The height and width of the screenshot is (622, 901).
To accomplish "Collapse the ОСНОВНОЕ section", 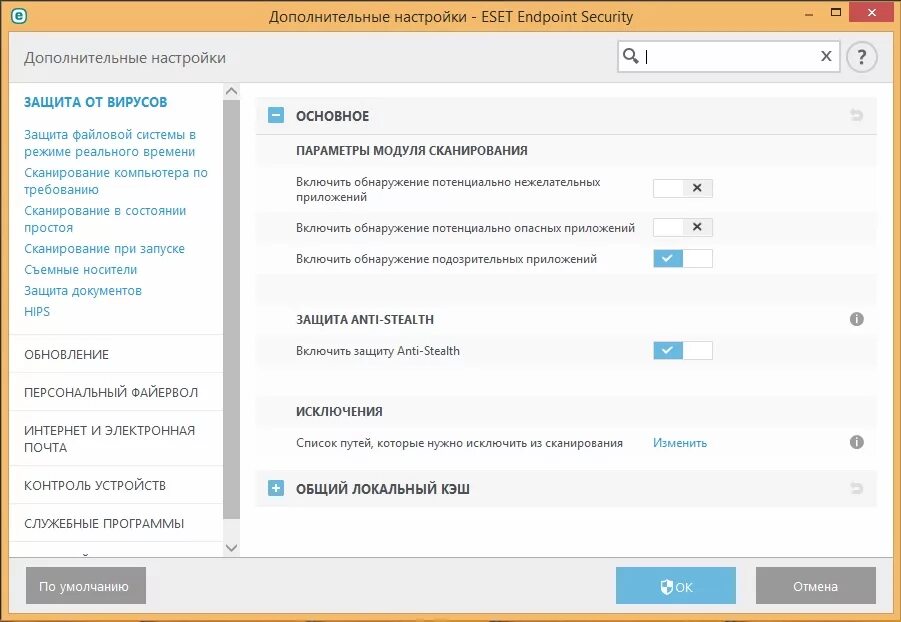I will coord(276,115).
